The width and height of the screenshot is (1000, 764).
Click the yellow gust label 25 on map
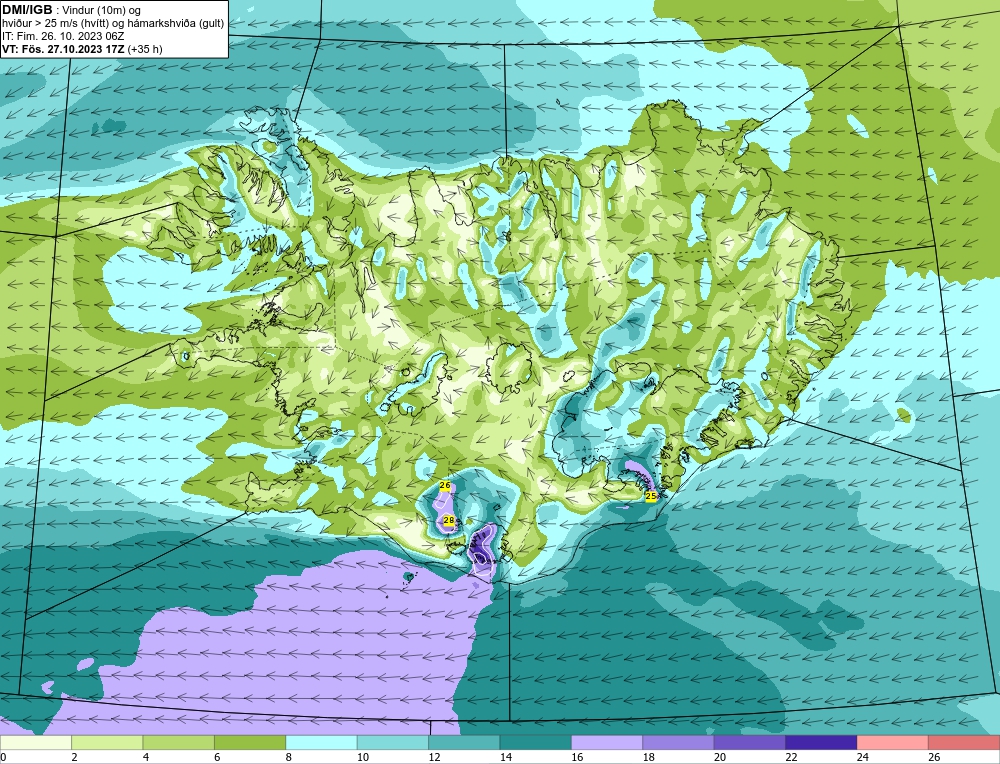point(651,496)
